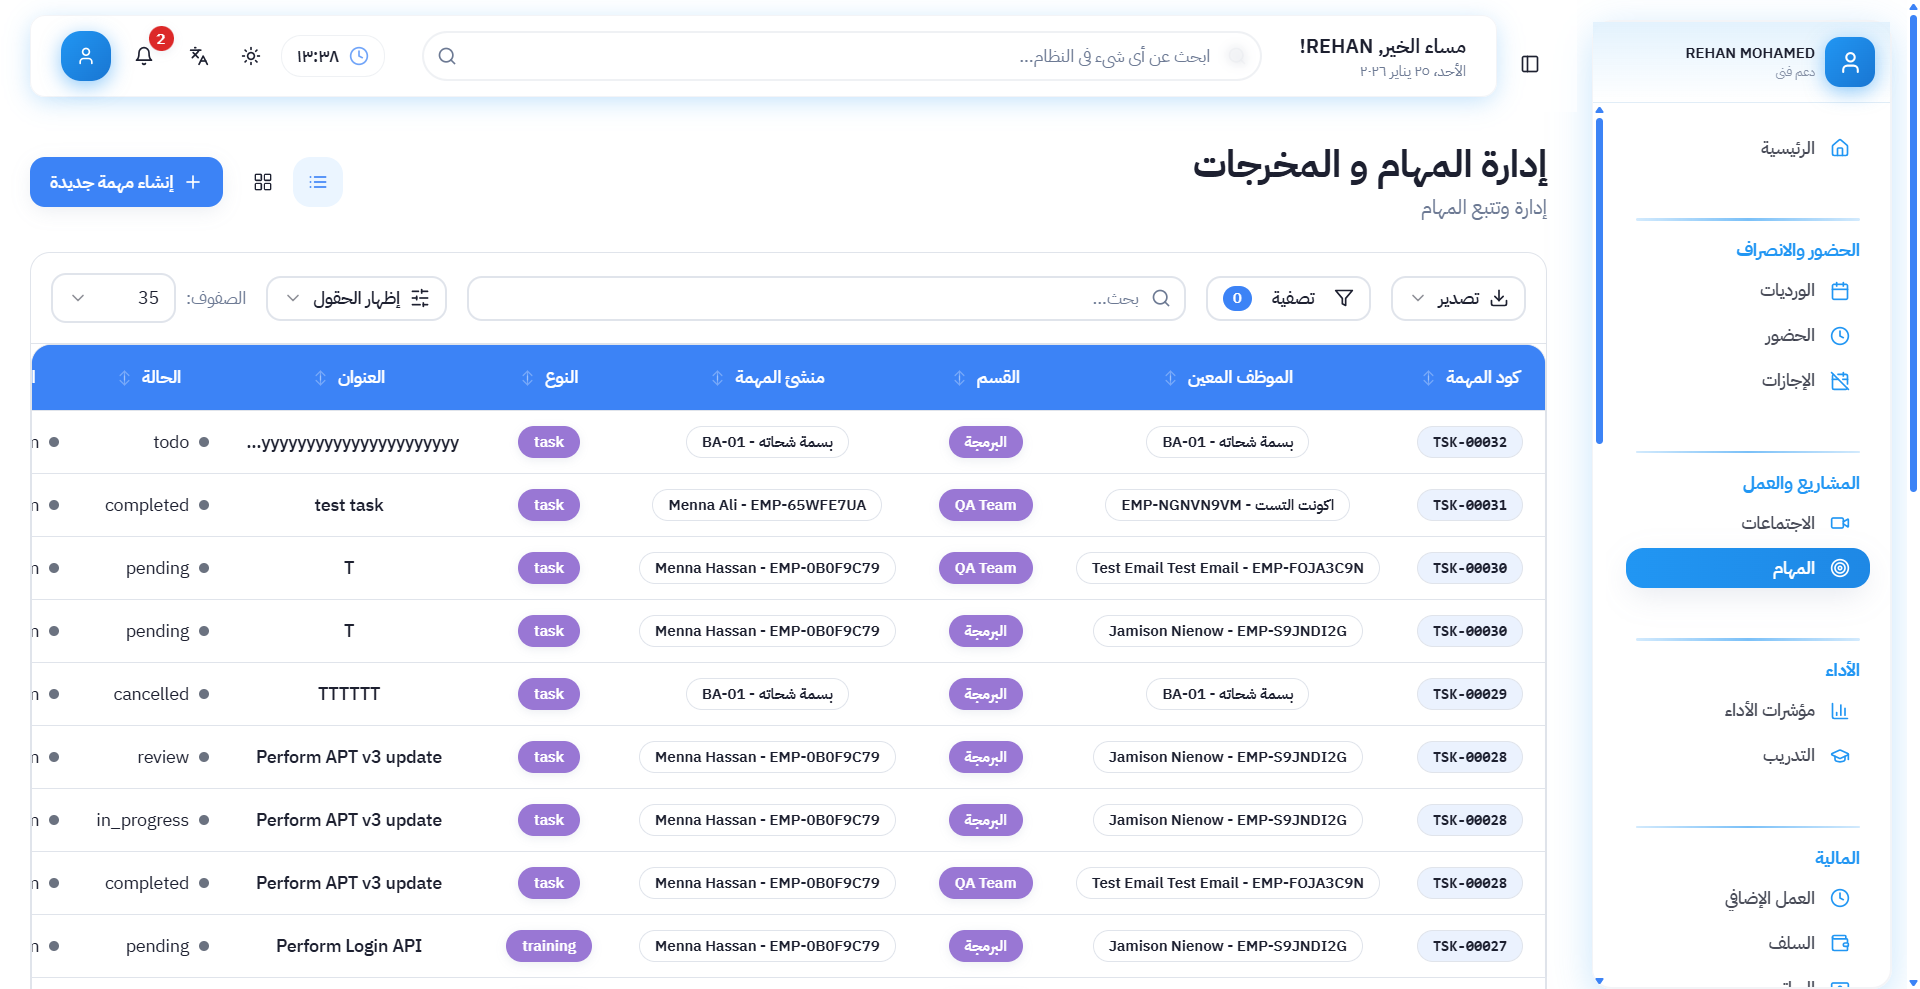This screenshot has width=1920, height=989.
Task: Click the إنشاء مهمة جديدة button
Action: click(x=126, y=182)
